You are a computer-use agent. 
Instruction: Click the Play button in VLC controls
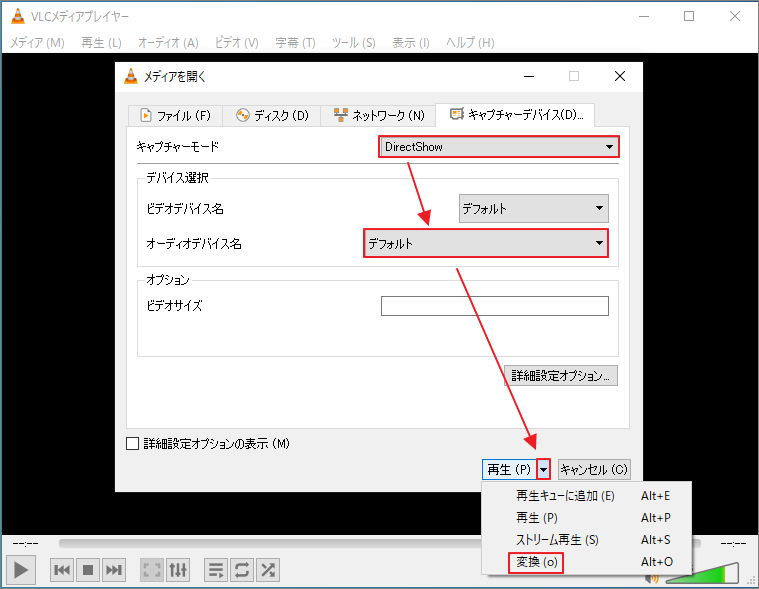click(20, 570)
